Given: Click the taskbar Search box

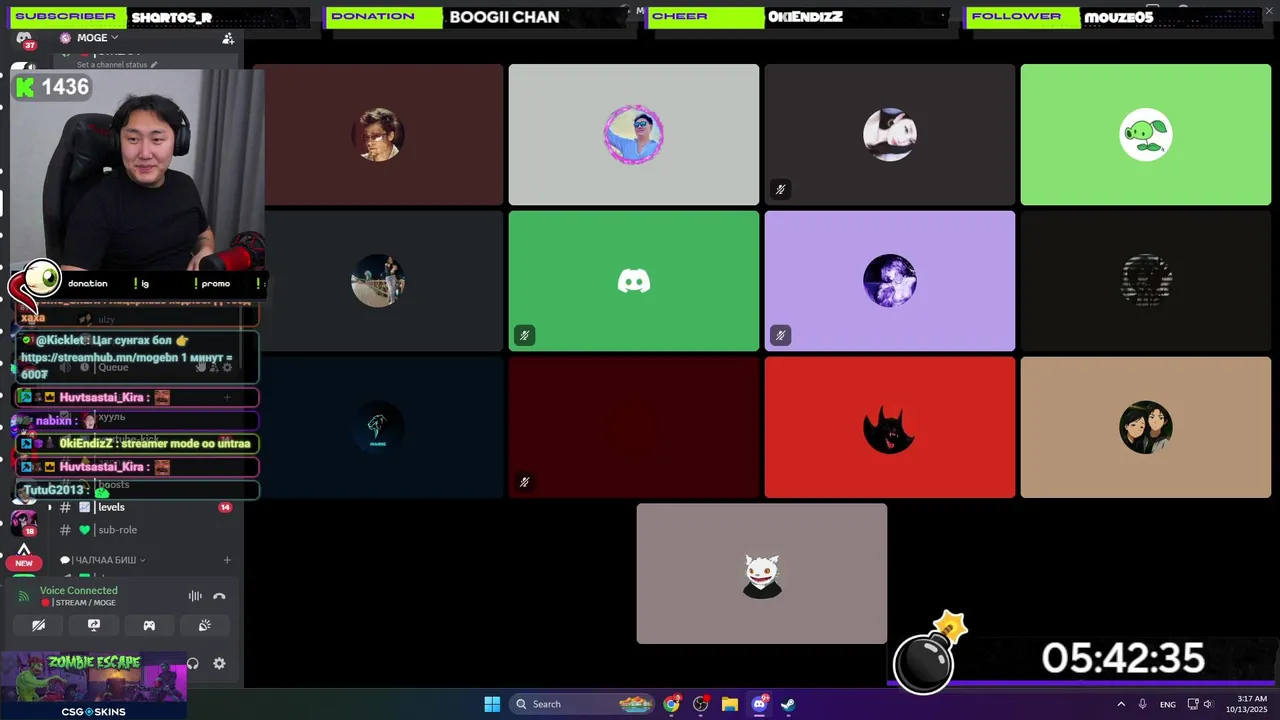Looking at the screenshot, I should pyautogui.click(x=583, y=704).
